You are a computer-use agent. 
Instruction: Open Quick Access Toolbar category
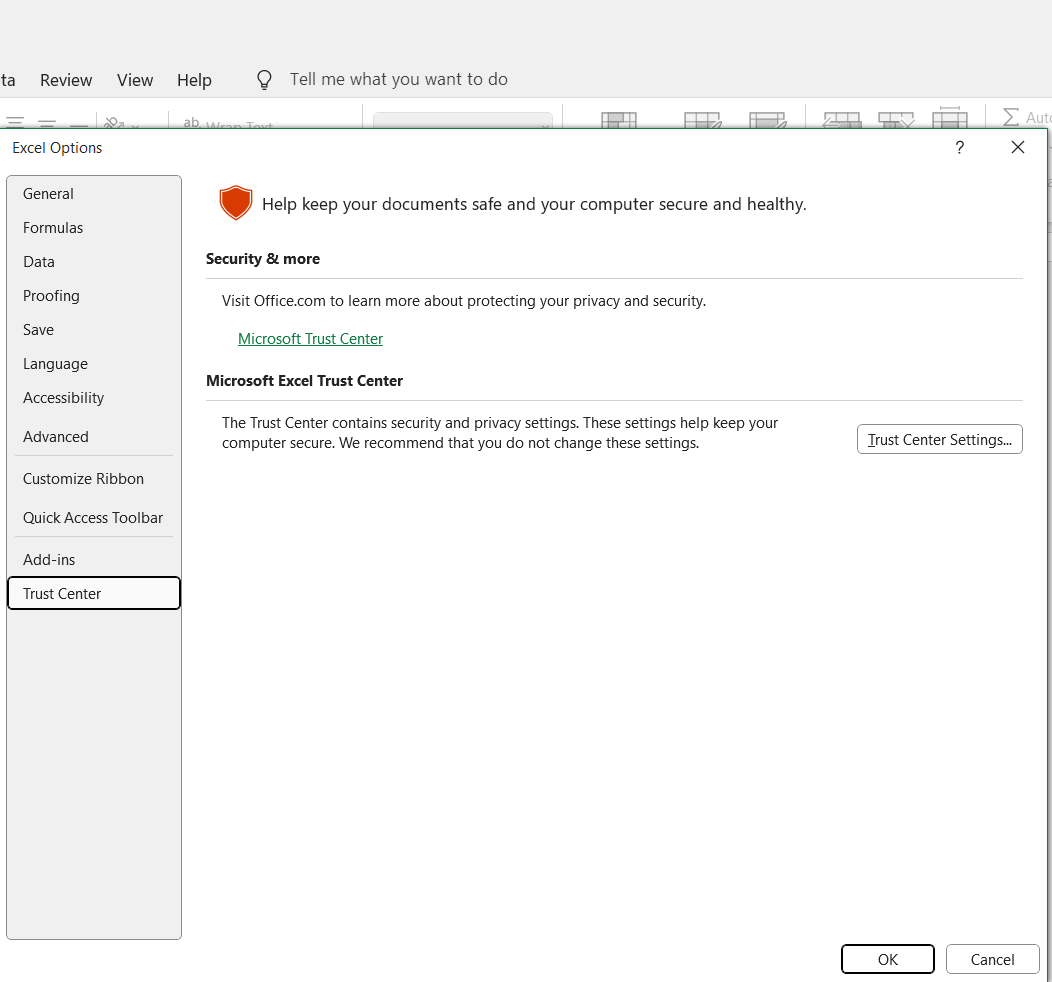tap(94, 518)
